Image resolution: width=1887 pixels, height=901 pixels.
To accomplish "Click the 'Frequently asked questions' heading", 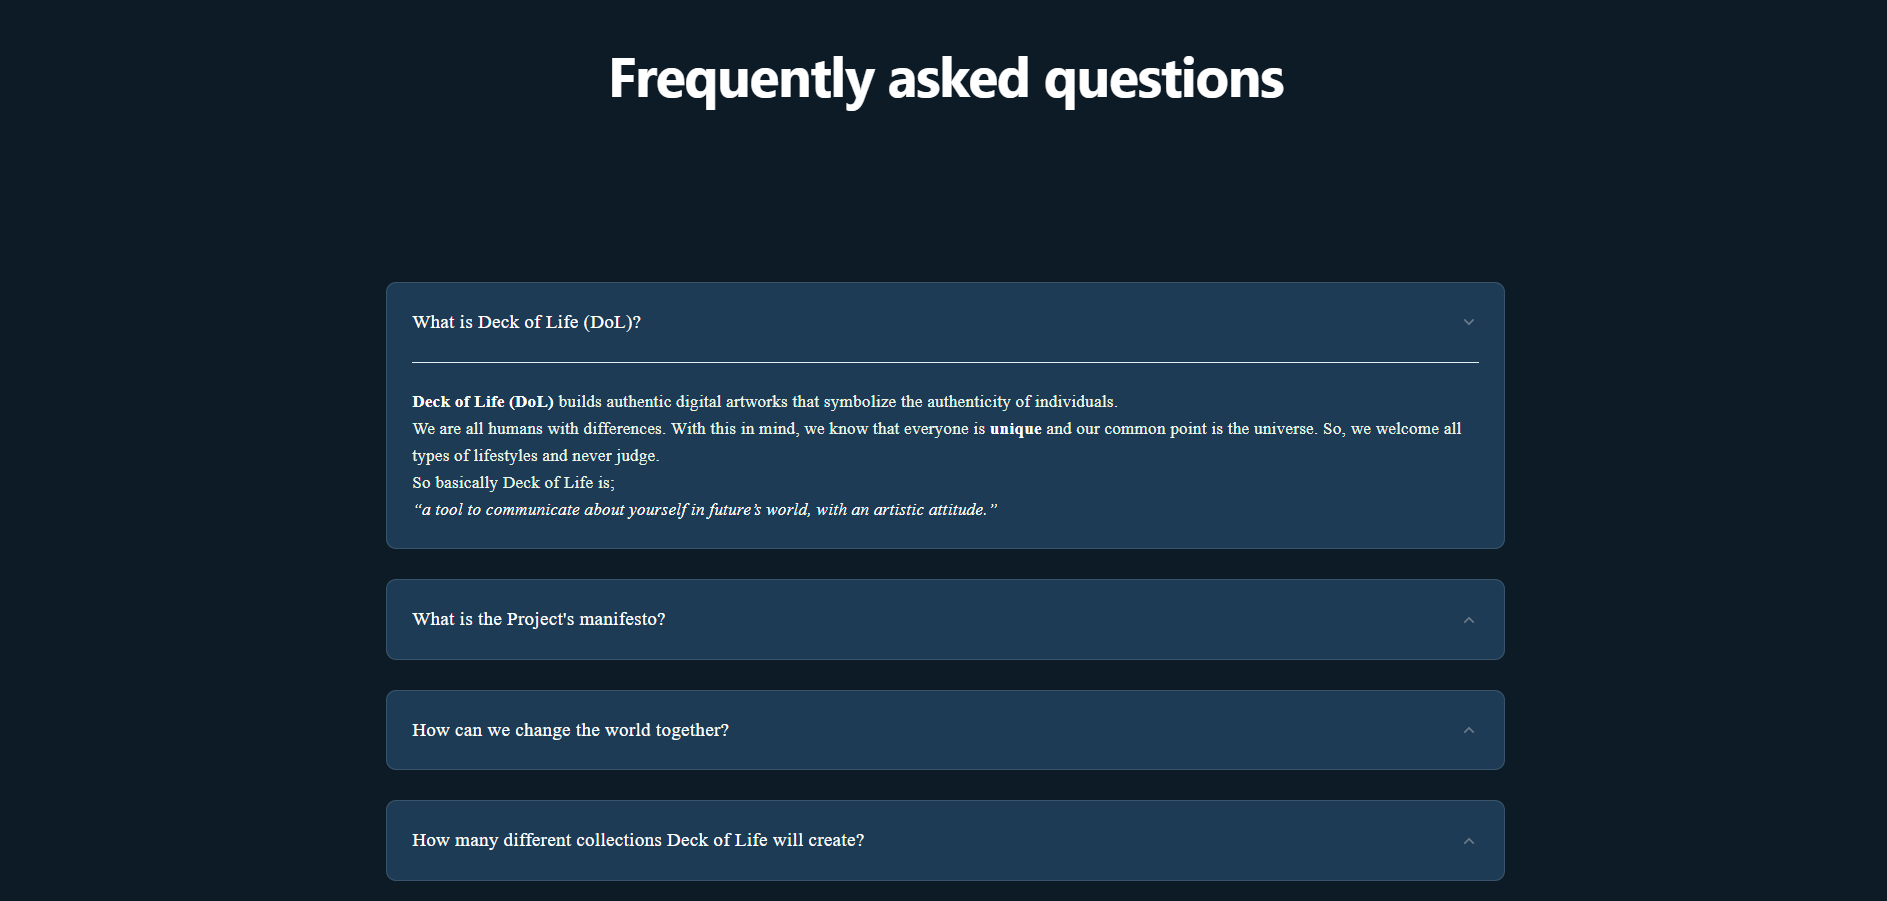I will coord(945,79).
